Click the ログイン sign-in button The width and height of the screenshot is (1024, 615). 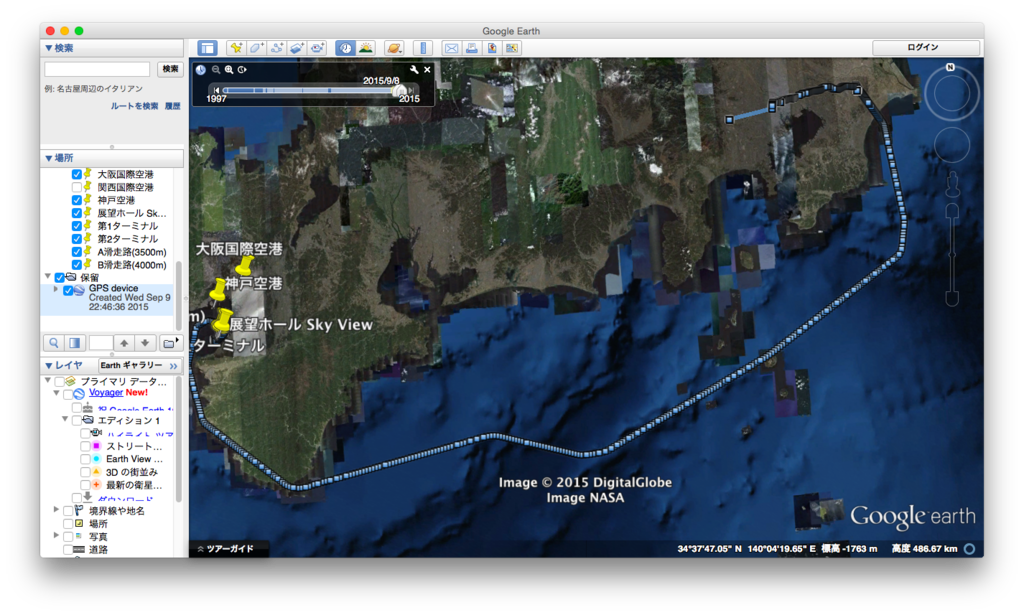click(x=925, y=48)
